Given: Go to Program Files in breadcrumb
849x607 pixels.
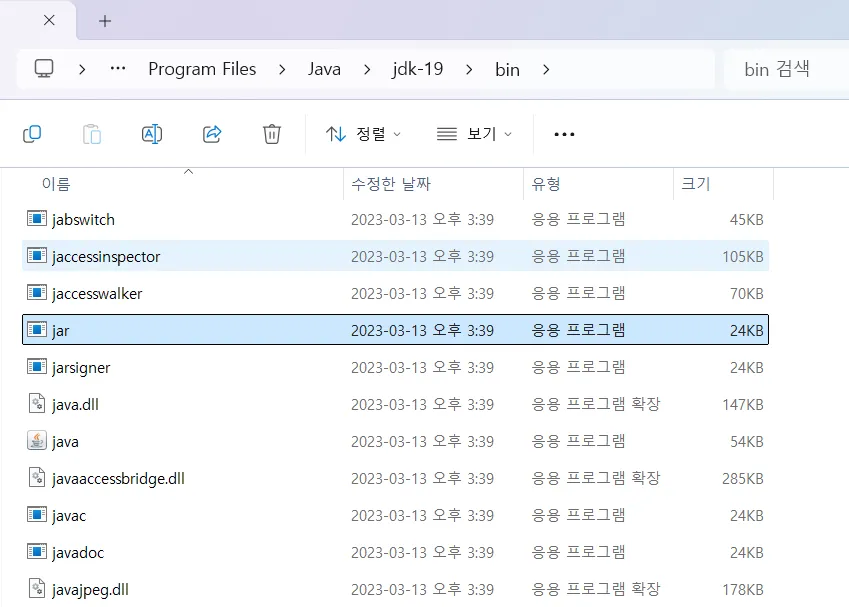Looking at the screenshot, I should 202,69.
